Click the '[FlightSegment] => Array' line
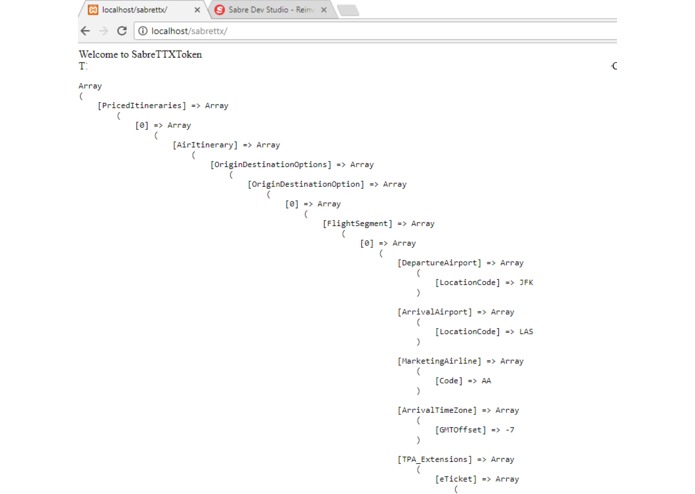 coord(379,224)
